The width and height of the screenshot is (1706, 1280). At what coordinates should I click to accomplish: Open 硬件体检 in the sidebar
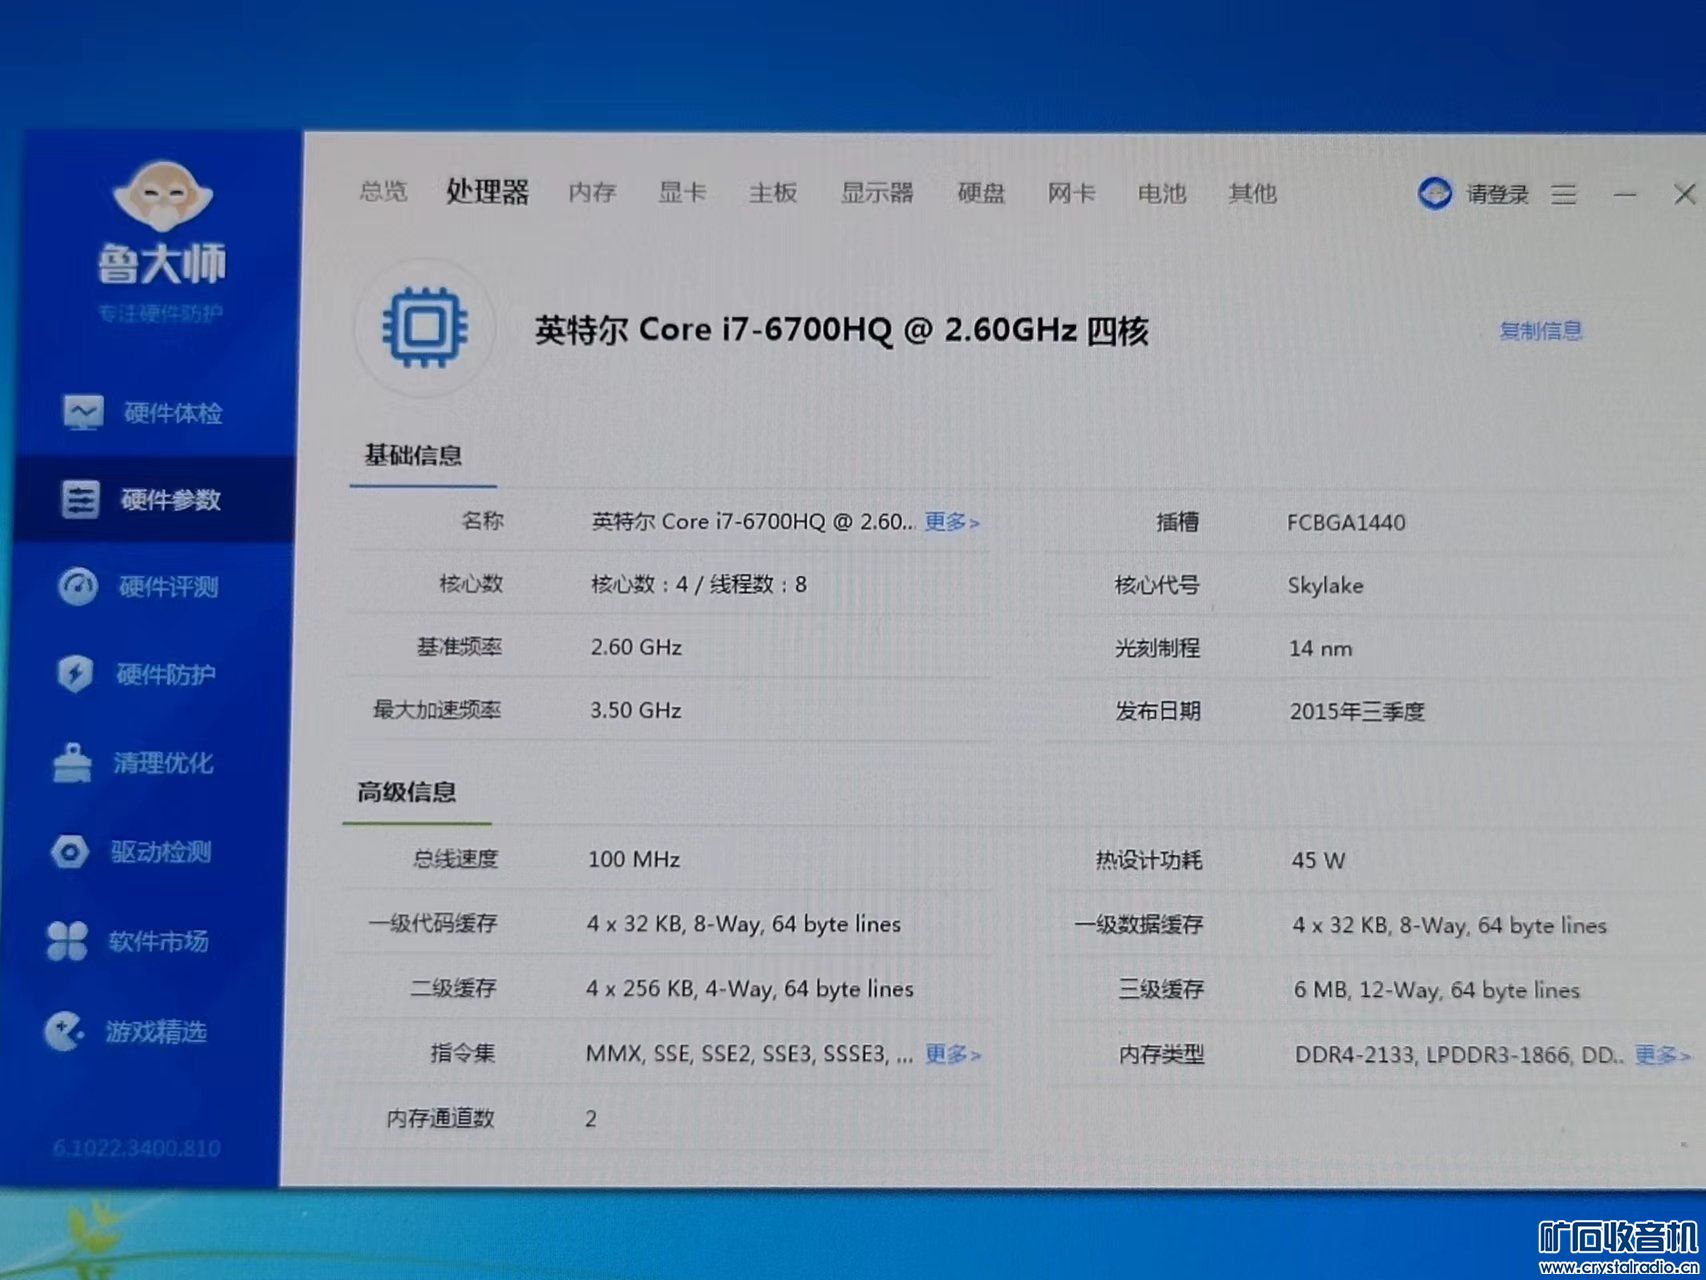(x=143, y=412)
